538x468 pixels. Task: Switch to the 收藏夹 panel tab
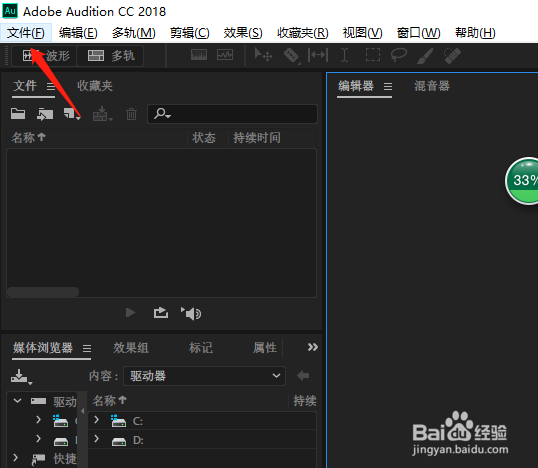tap(95, 86)
